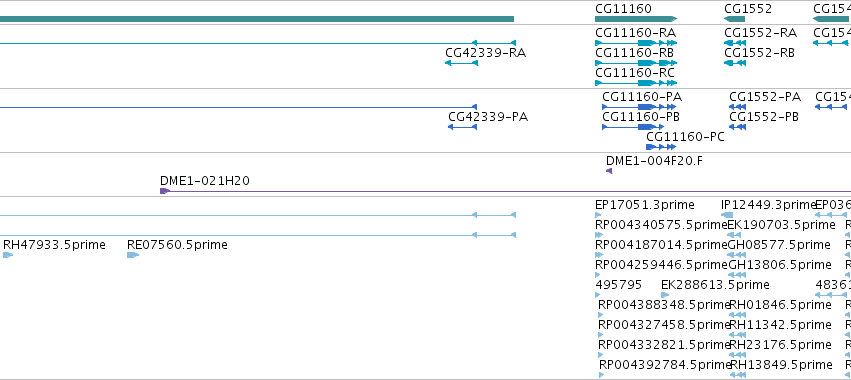Click the CG11160-PA coding feature
This screenshot has width=851, height=380.
point(639,107)
